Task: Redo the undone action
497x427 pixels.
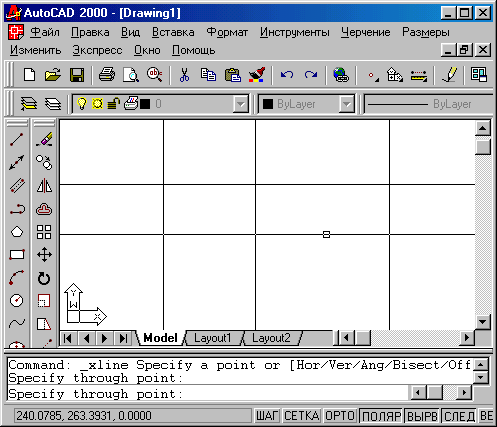Action: coord(311,74)
